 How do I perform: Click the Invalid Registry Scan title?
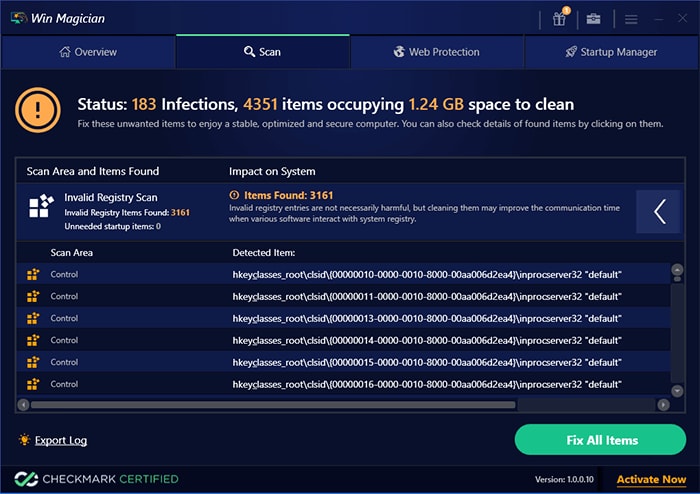coord(111,197)
